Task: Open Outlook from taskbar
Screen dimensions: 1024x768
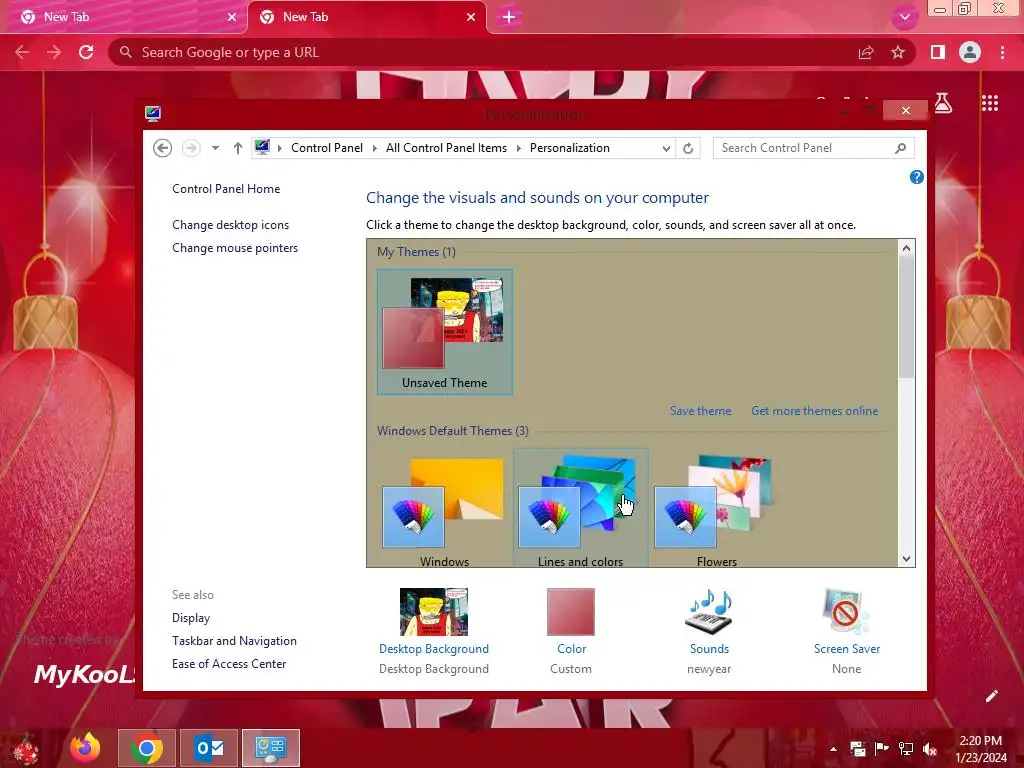Action: [208, 748]
